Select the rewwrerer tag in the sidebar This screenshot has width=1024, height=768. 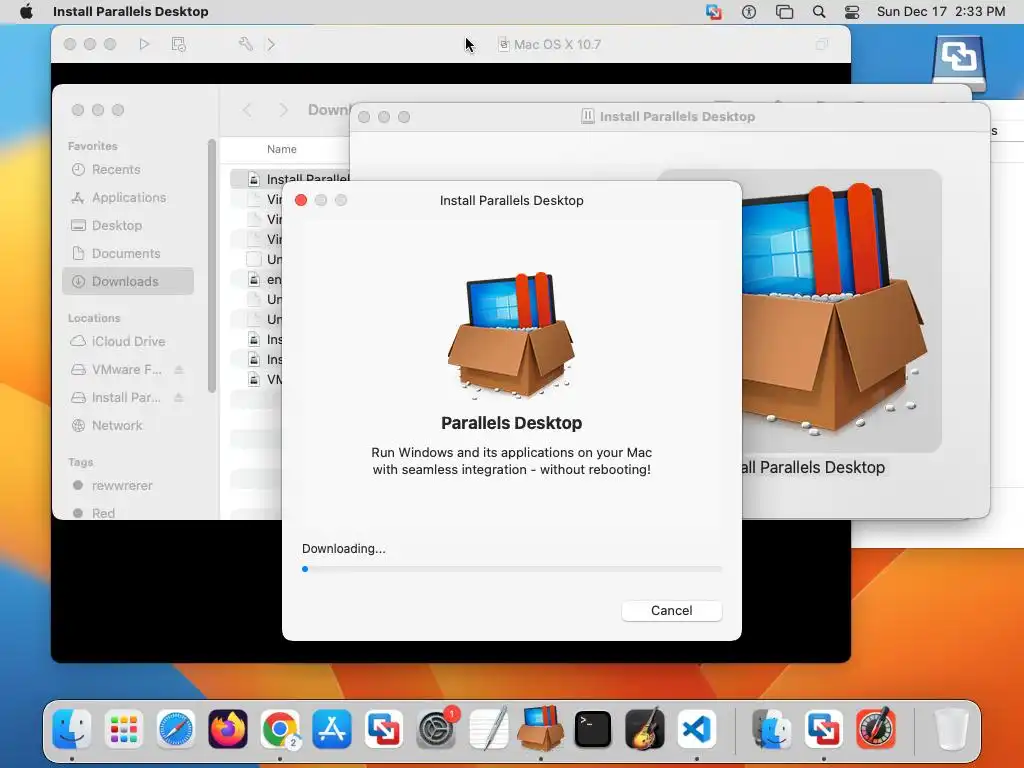[122, 486]
